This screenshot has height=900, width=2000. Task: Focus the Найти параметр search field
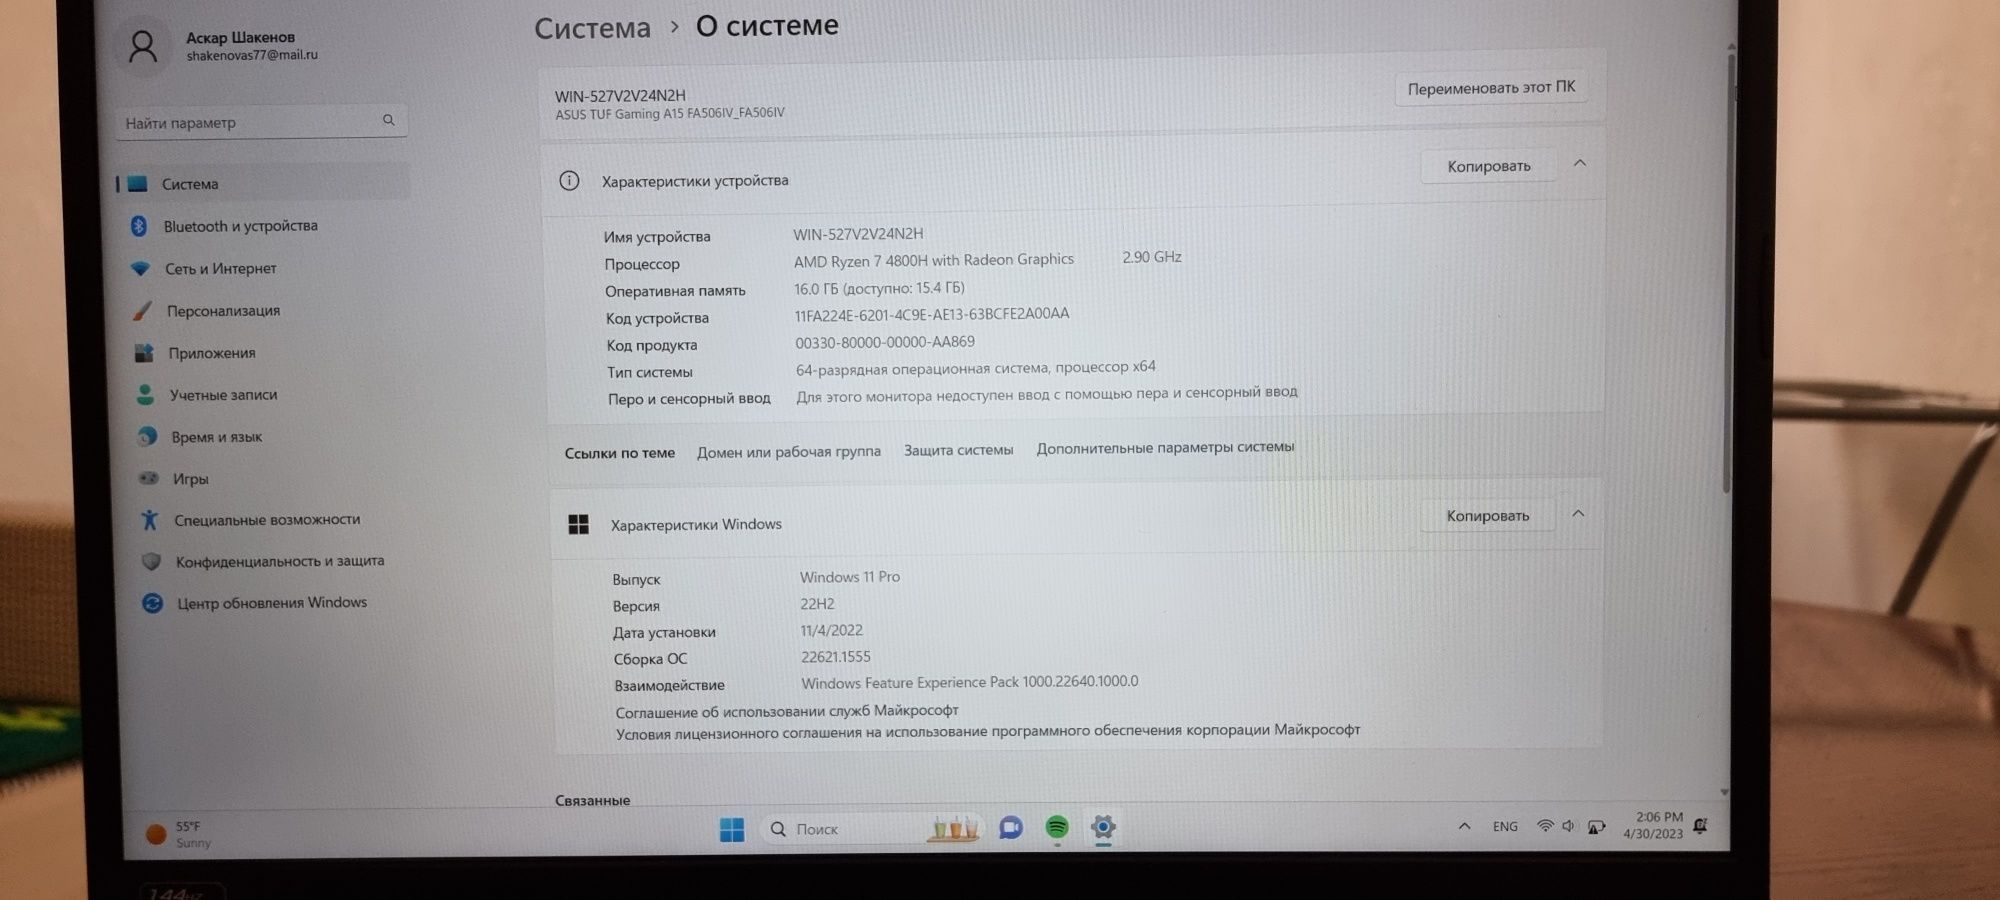coord(261,121)
